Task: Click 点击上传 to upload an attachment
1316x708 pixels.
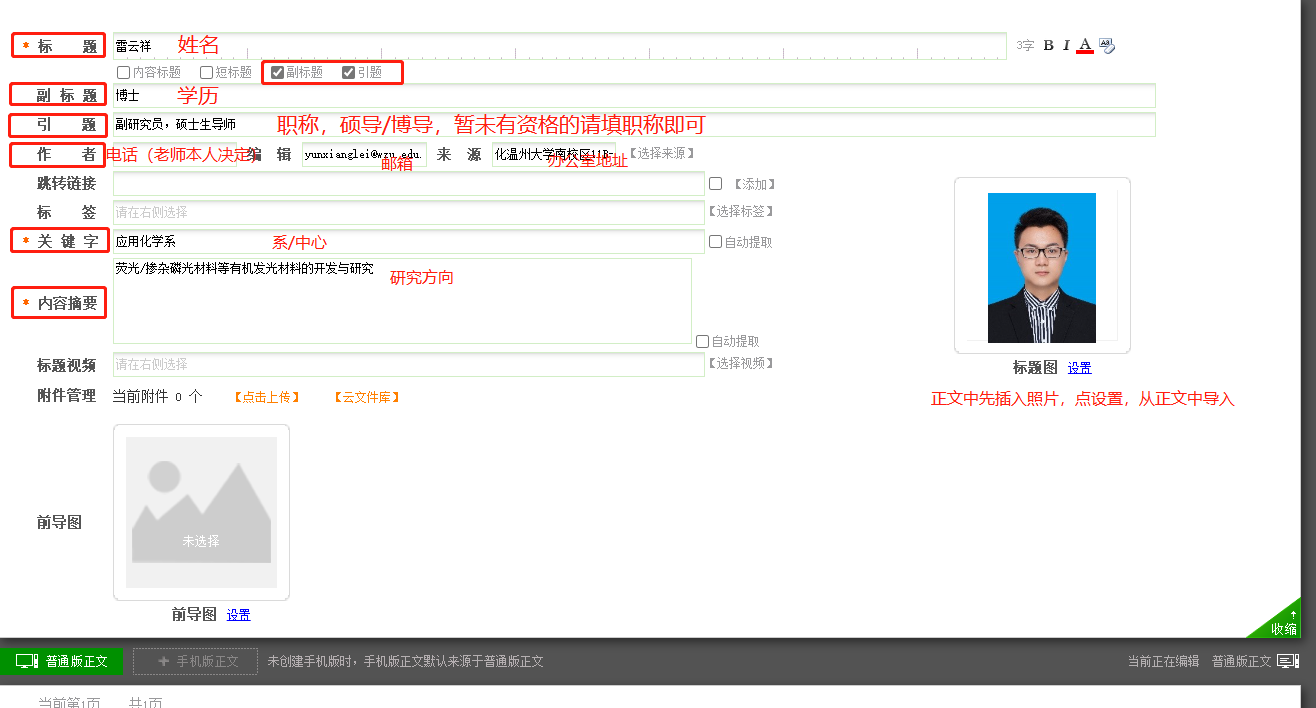Action: 267,397
